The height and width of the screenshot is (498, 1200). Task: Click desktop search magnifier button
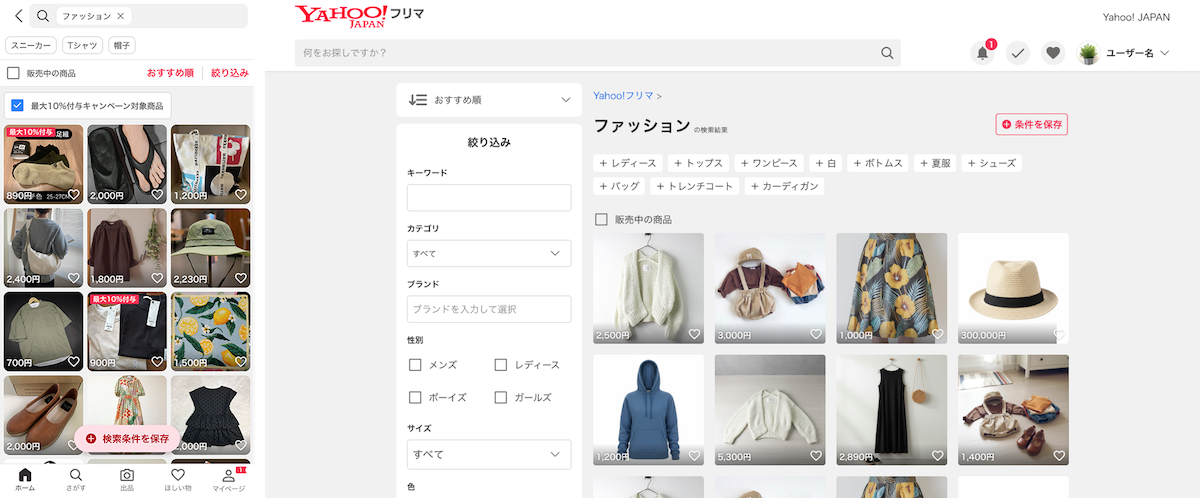(x=887, y=53)
